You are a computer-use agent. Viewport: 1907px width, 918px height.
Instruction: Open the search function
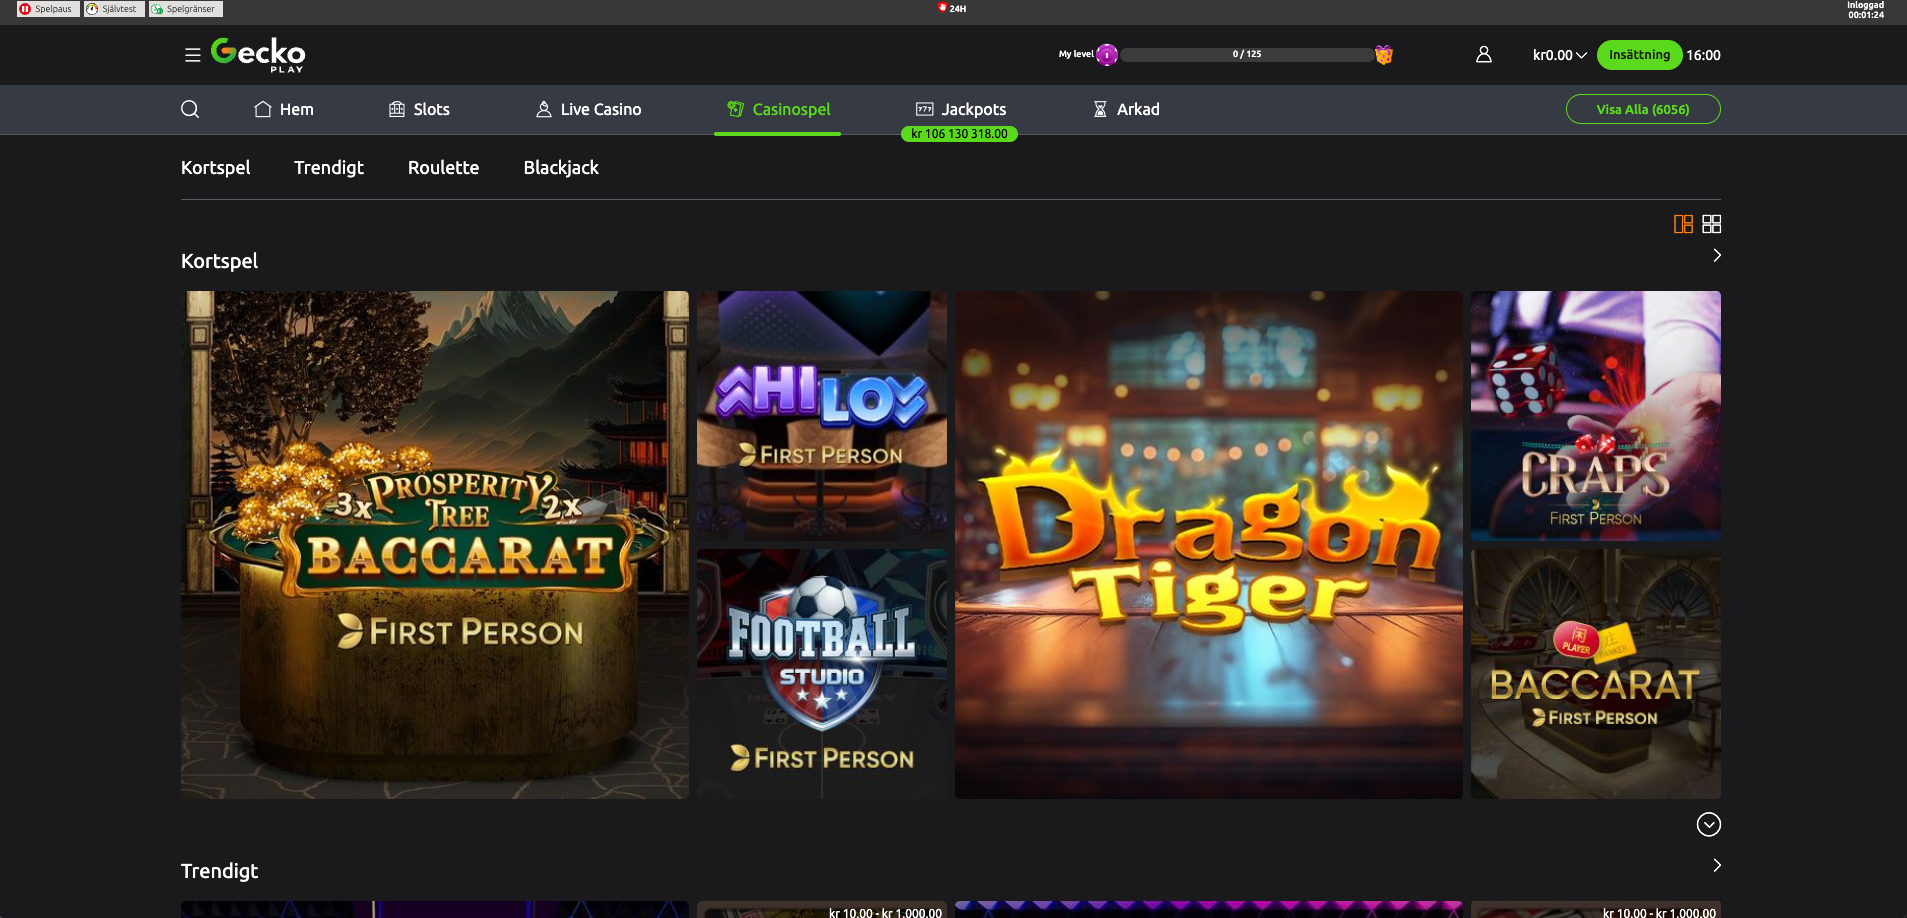[x=190, y=109]
